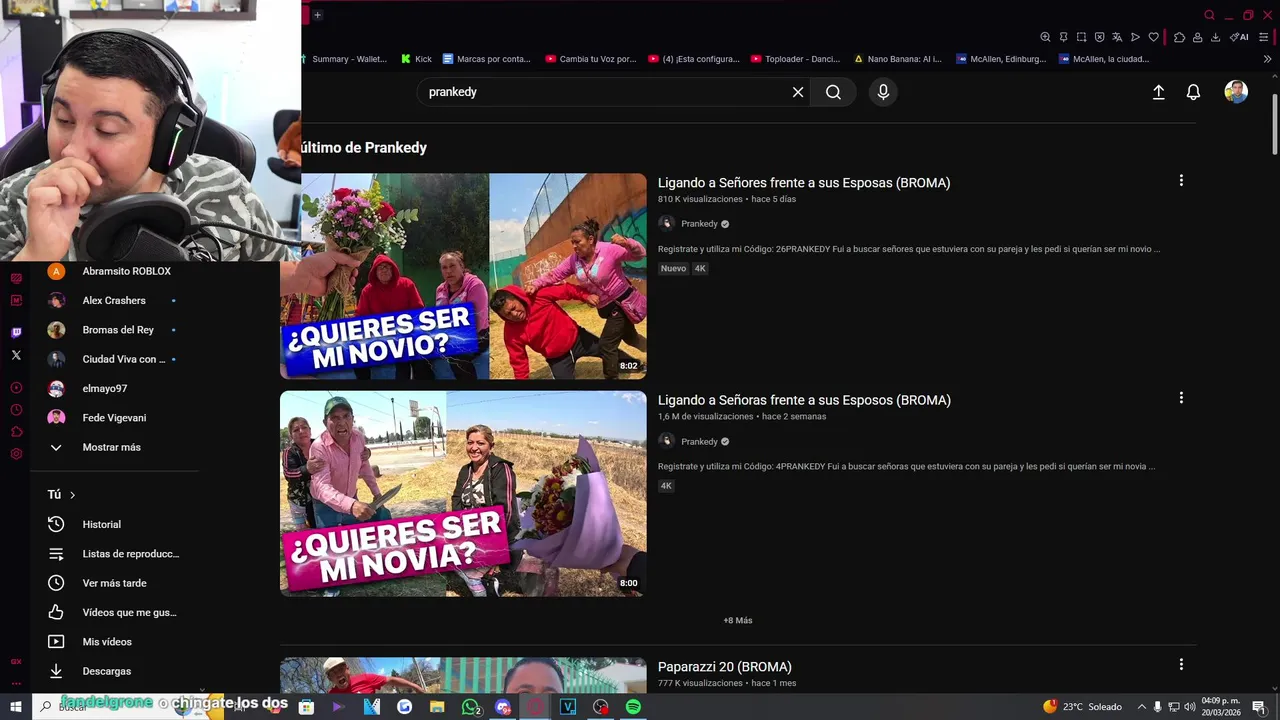Open the translate page icon
Screen dimensions: 1280x720
(1117, 37)
